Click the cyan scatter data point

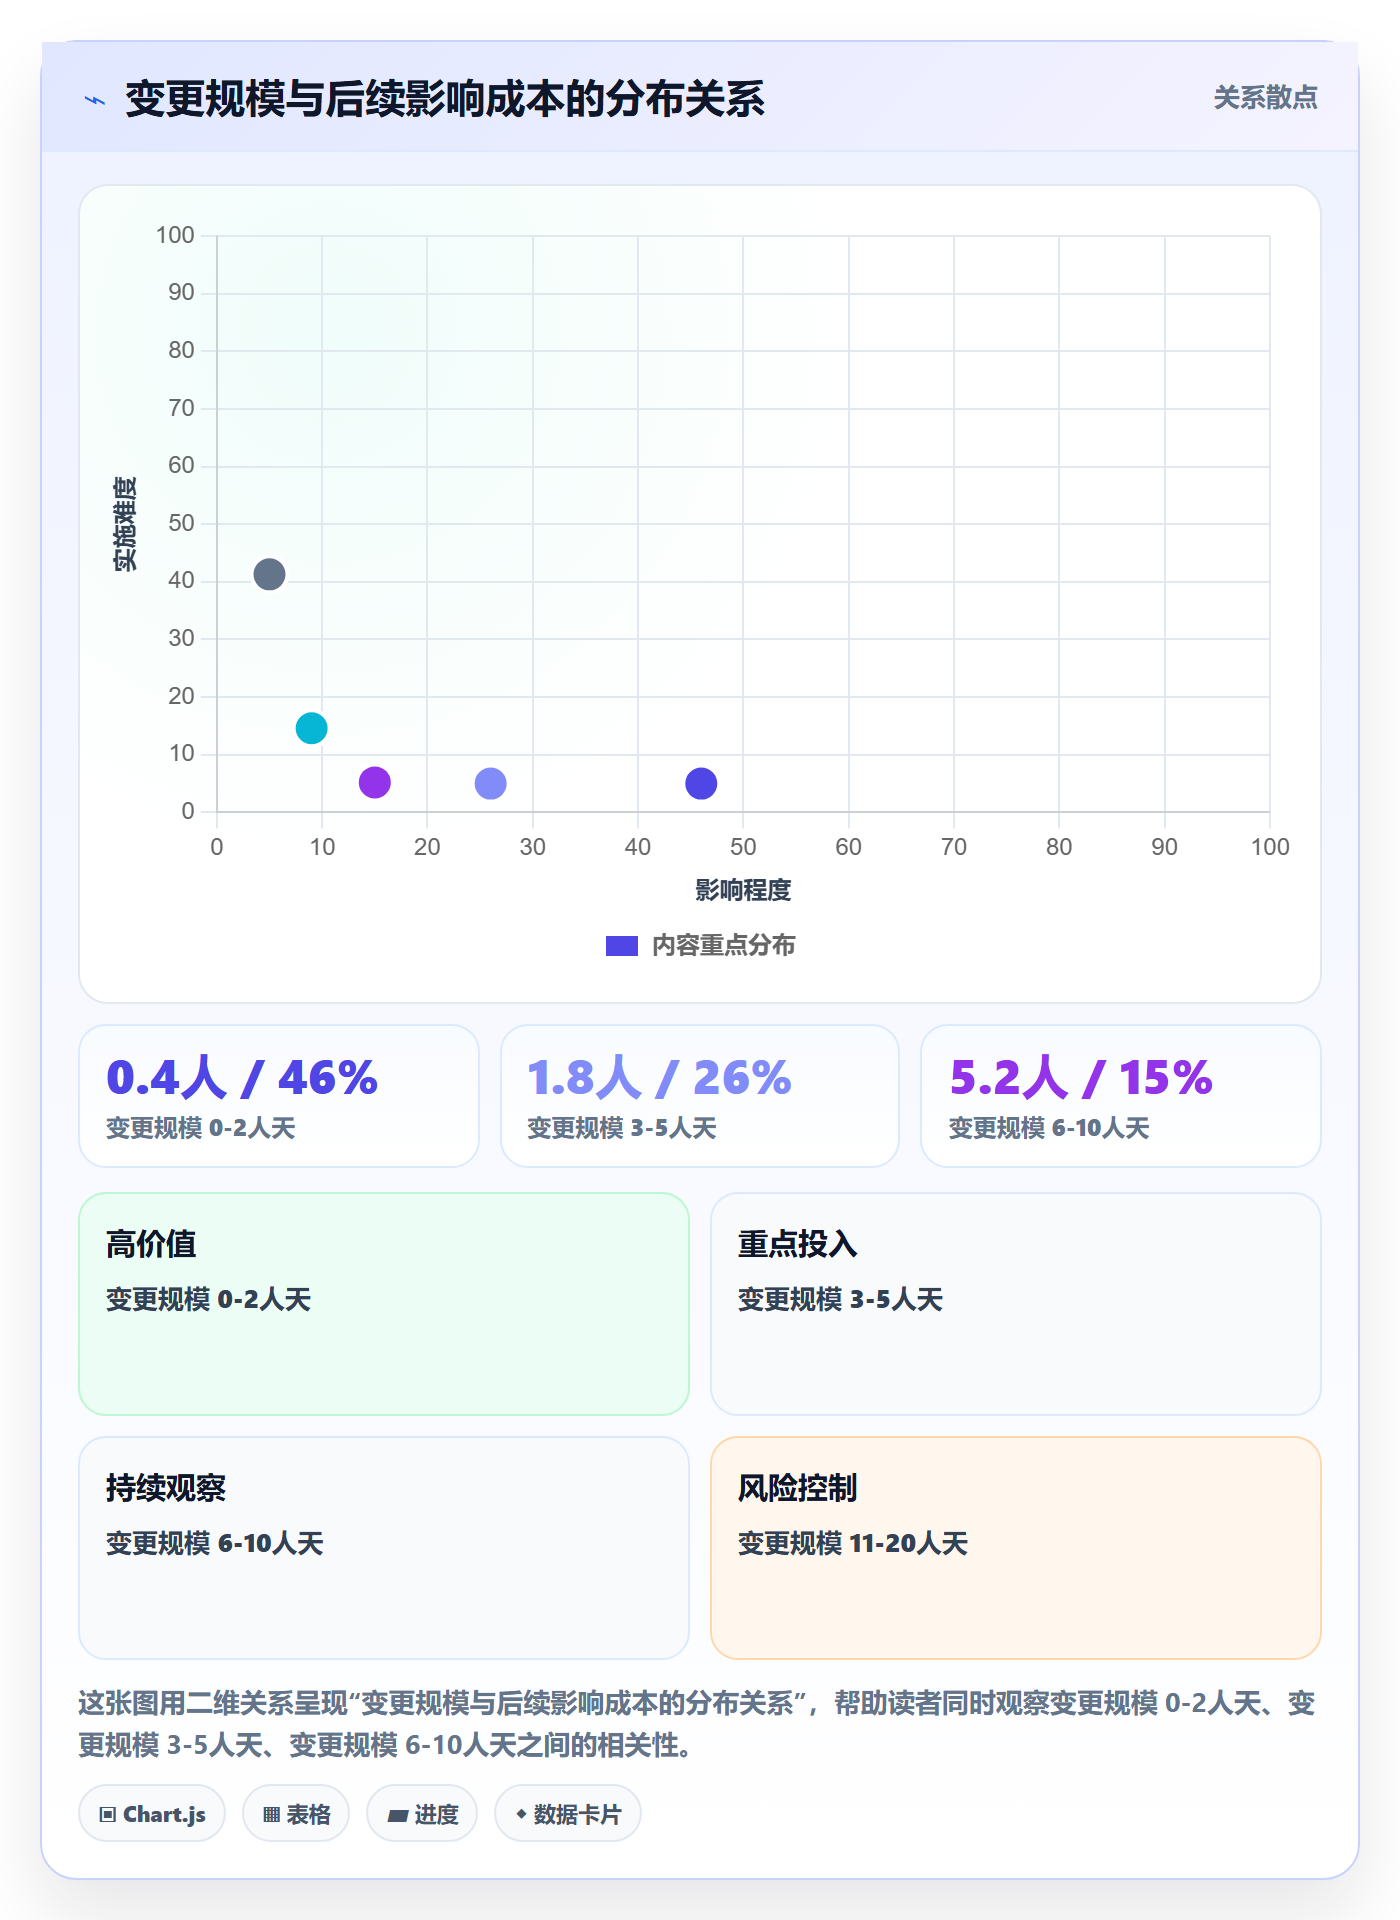(x=311, y=728)
